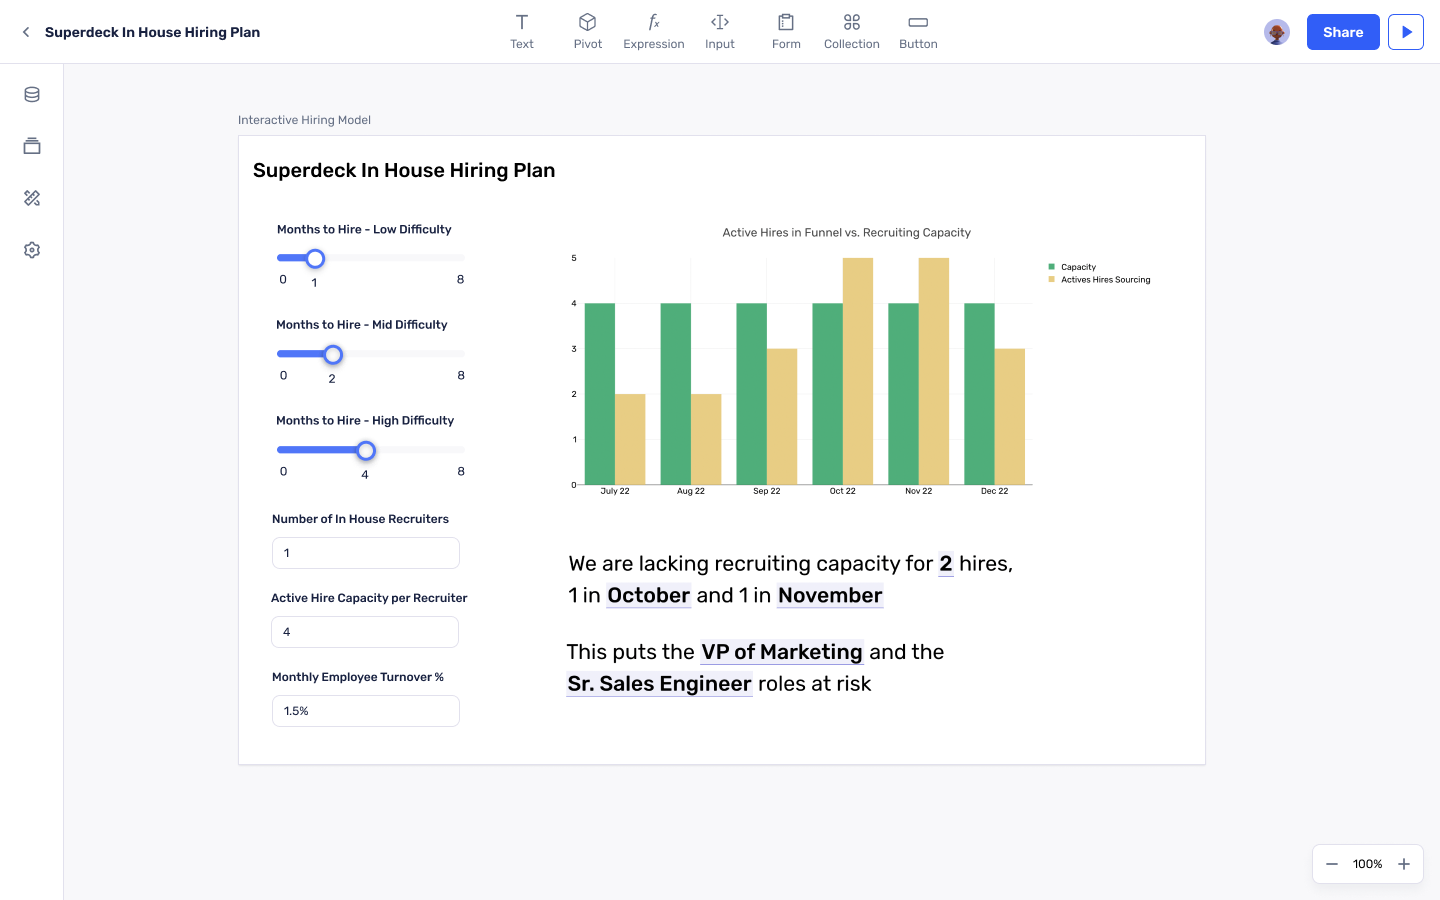
Task: Select the highlighted value 2 hires
Action: tap(946, 564)
